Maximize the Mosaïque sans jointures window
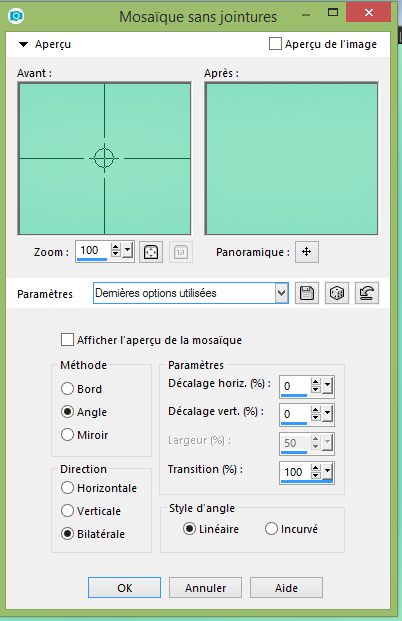The image size is (402, 621). 333,13
